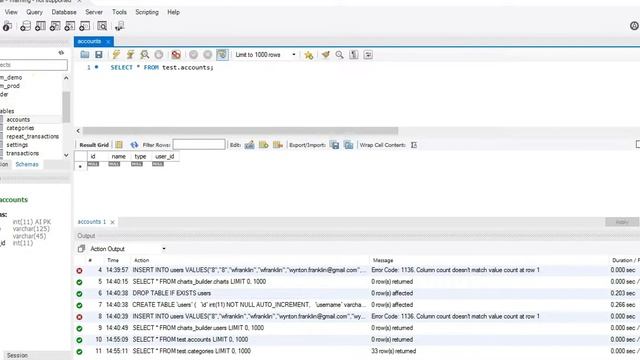Click the create new table icon
The height and width of the screenshot is (360, 640).
coord(40,26)
